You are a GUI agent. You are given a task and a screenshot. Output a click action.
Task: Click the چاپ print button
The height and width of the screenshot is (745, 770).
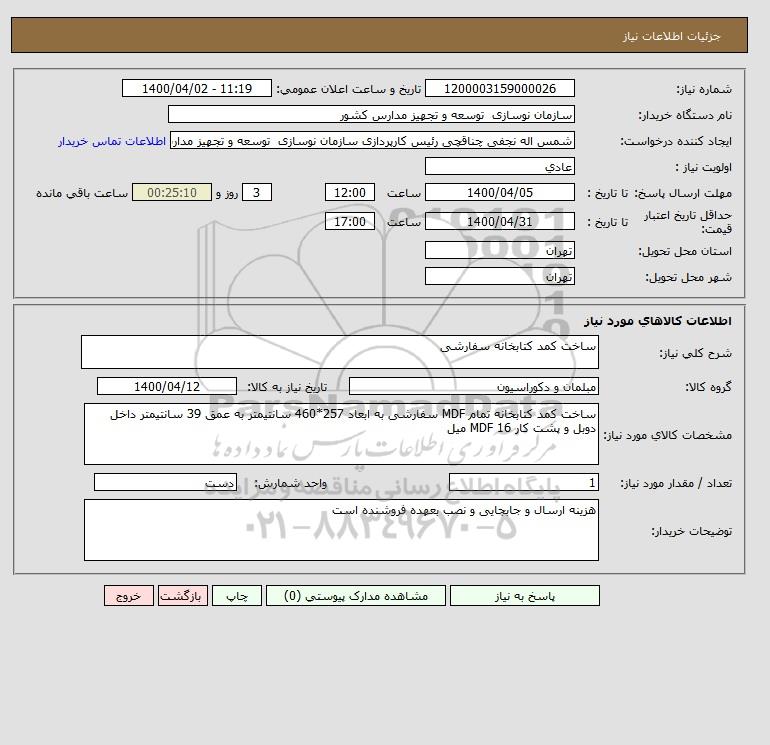click(x=237, y=596)
